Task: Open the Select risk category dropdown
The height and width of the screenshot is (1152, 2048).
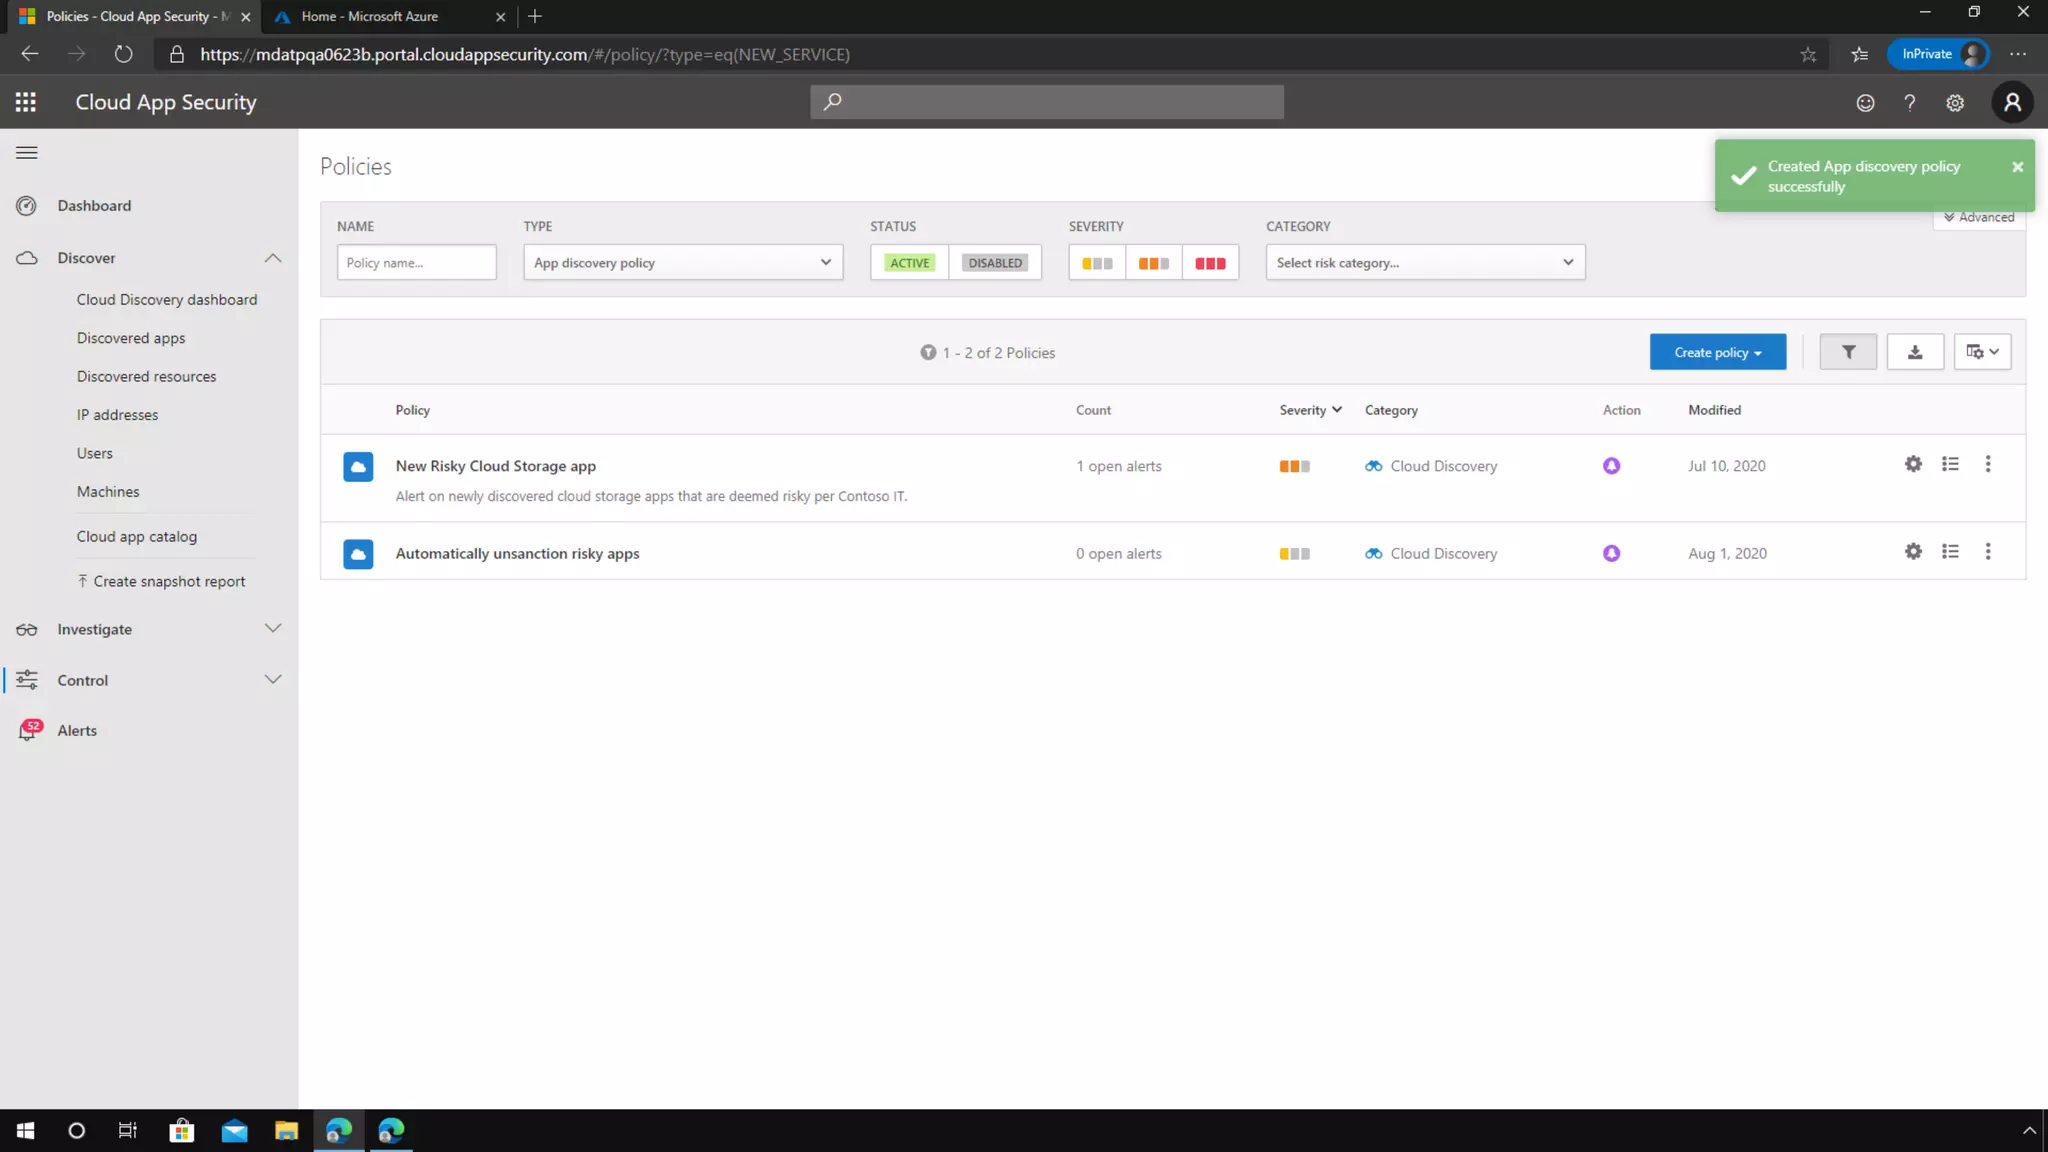Action: pos(1424,263)
